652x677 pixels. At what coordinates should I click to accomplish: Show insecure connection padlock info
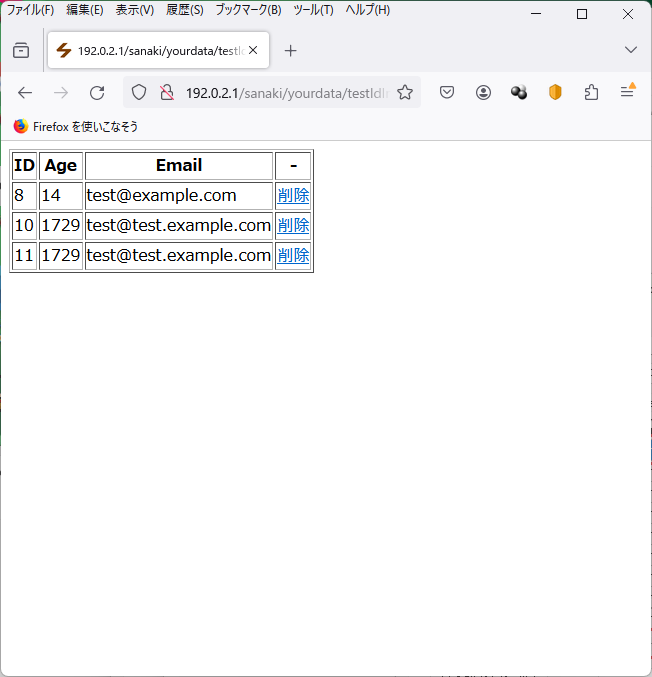coord(167,92)
